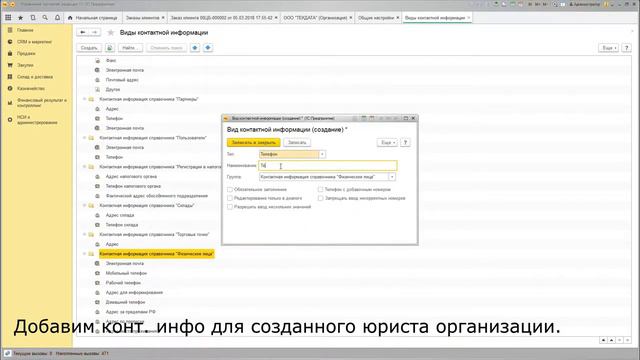Go to Главное section in sidebar
Screen dimensions: 640x360
pos(25,30)
